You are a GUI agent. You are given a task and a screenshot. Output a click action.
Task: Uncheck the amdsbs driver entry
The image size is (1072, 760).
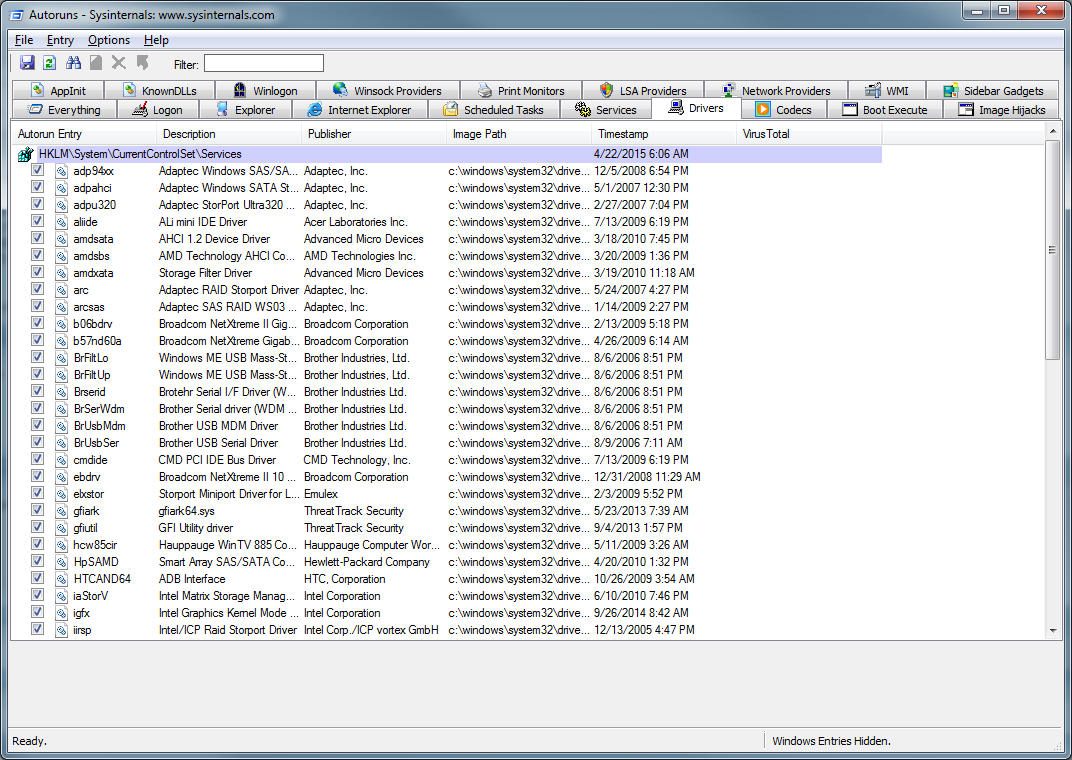pos(38,255)
